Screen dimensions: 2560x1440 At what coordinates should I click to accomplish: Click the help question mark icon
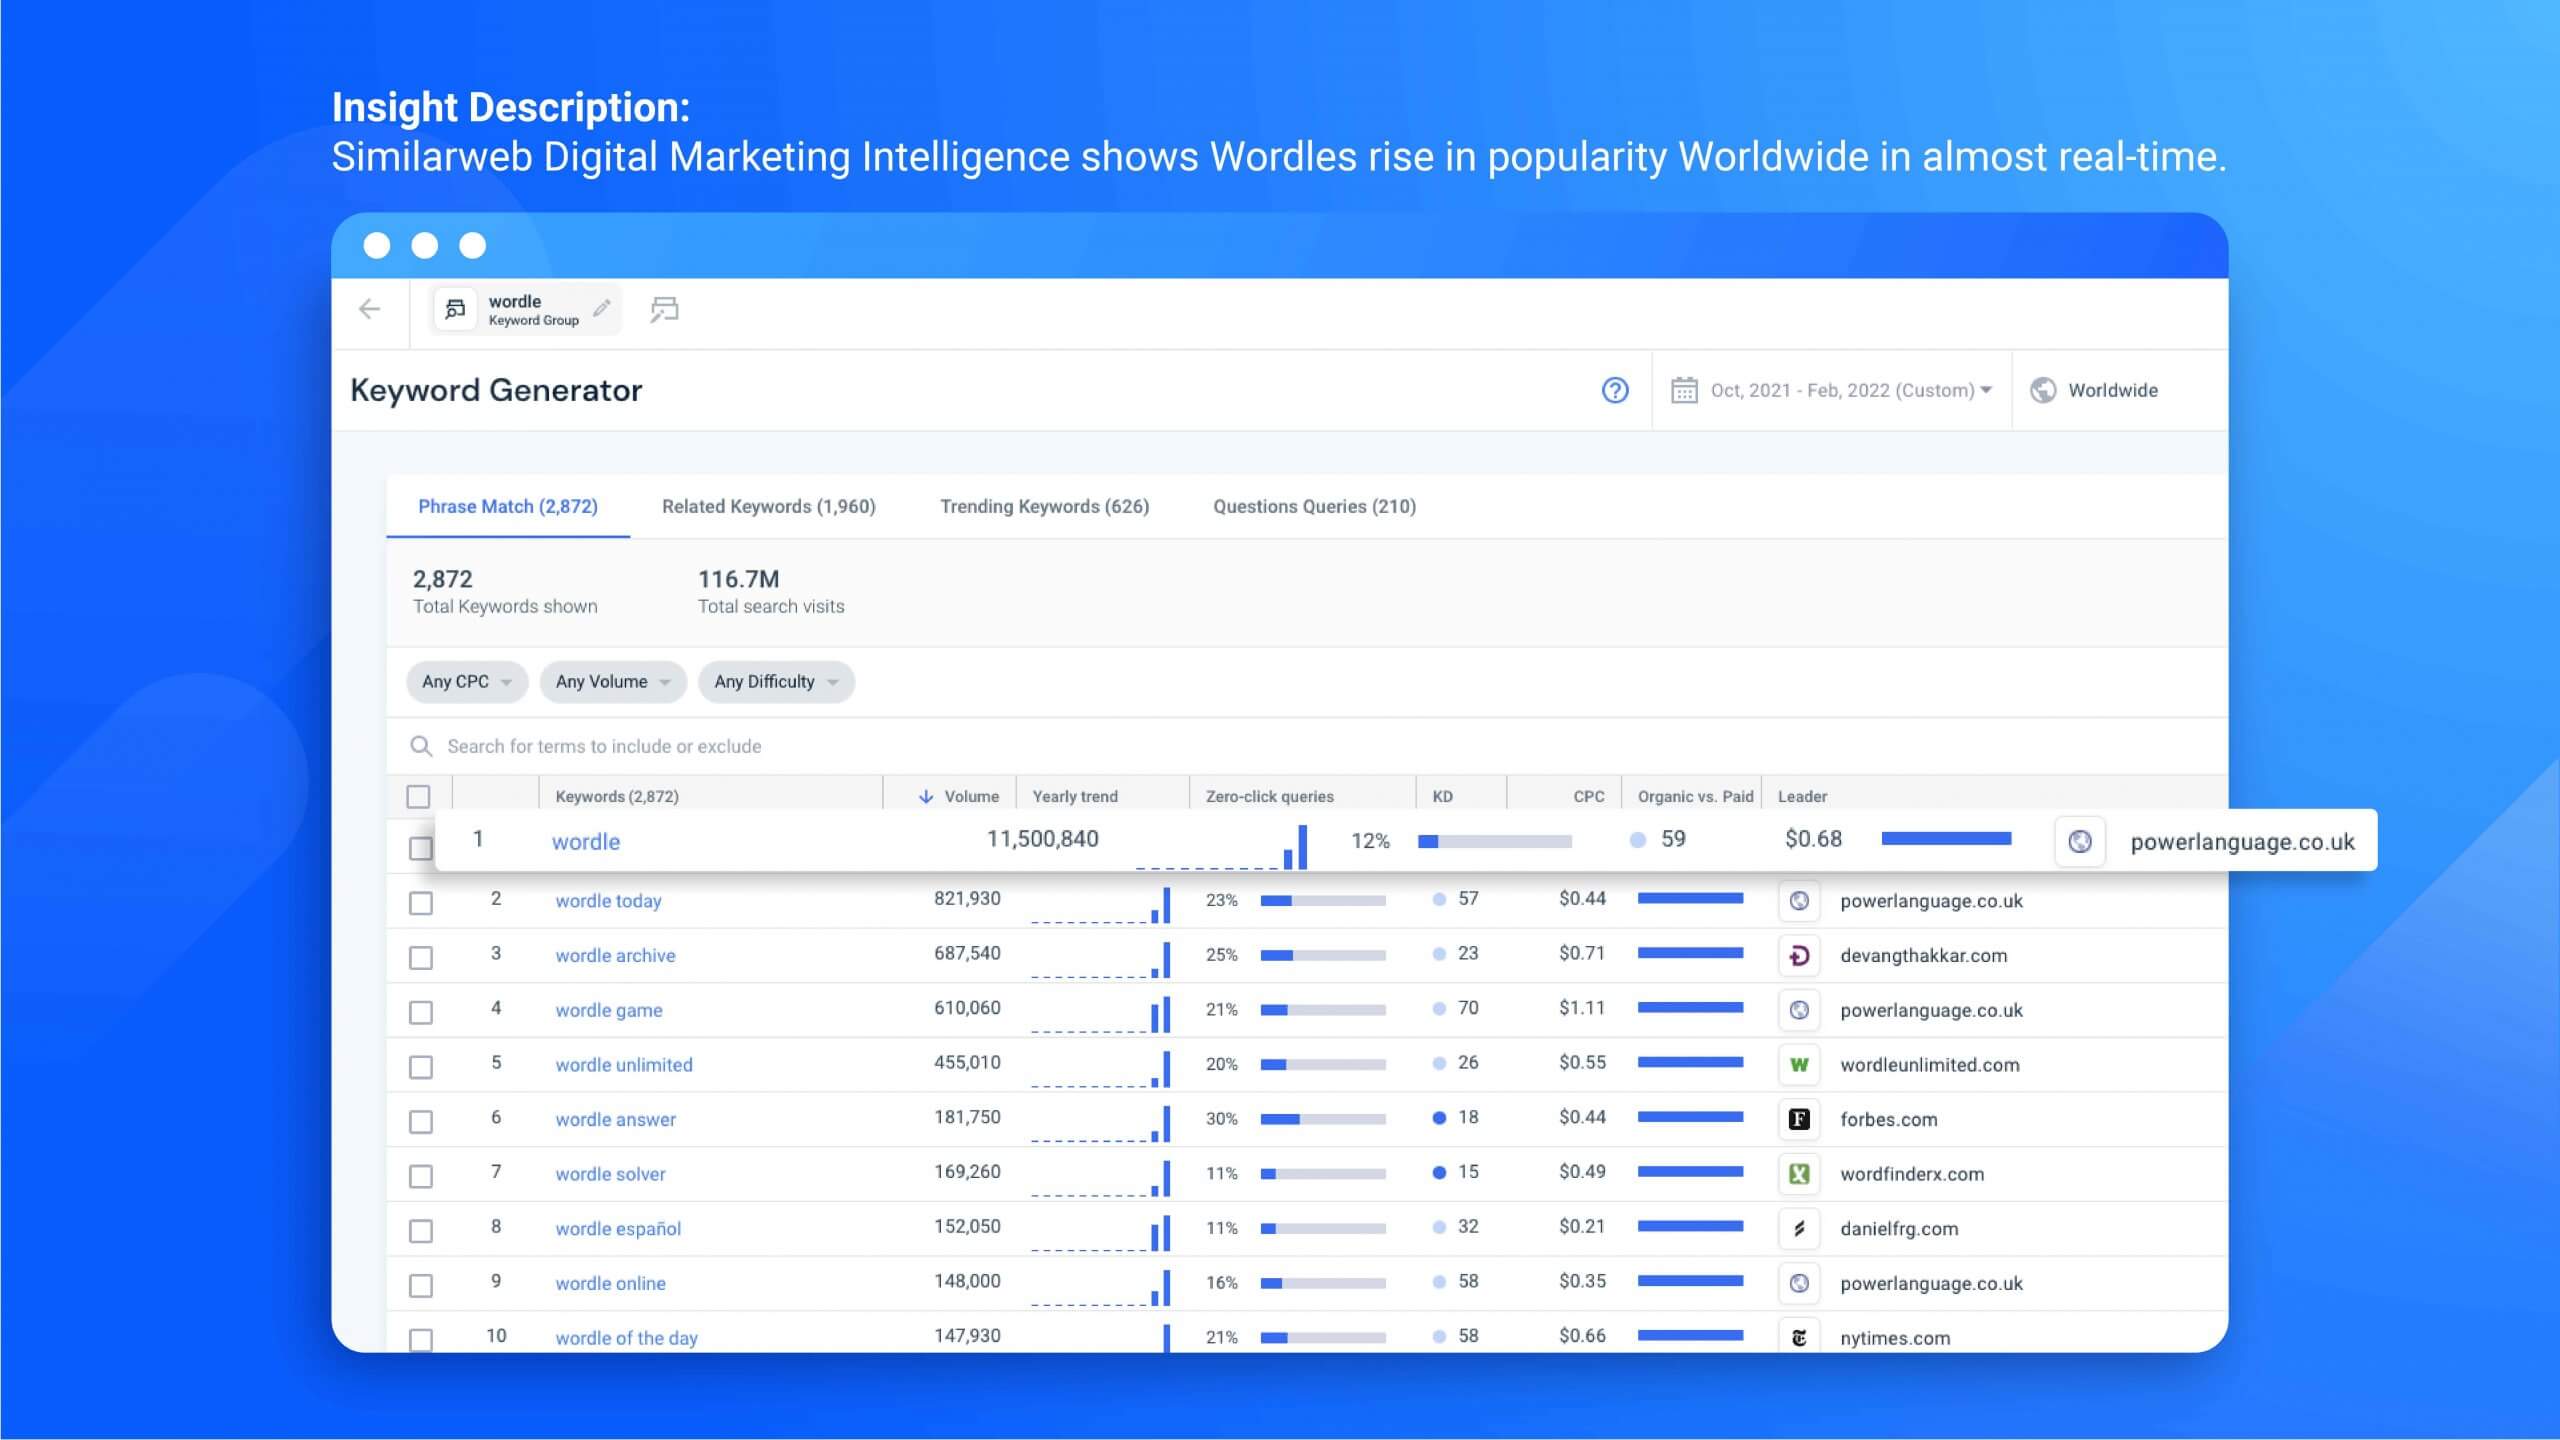click(x=1614, y=390)
